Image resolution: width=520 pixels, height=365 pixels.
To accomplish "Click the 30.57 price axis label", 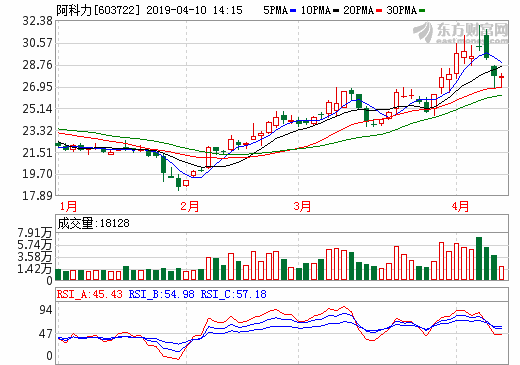I will tap(38, 43).
